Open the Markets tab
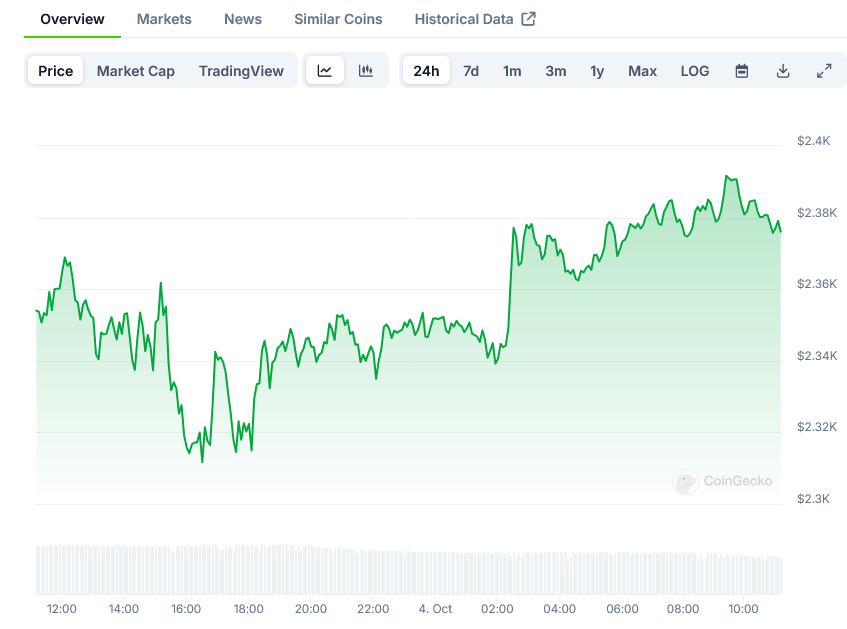 coord(164,19)
